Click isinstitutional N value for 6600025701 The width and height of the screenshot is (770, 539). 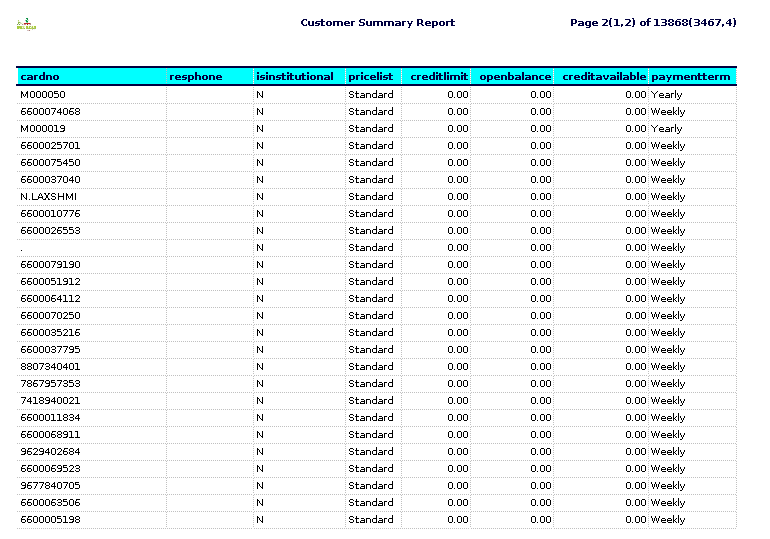click(x=260, y=146)
